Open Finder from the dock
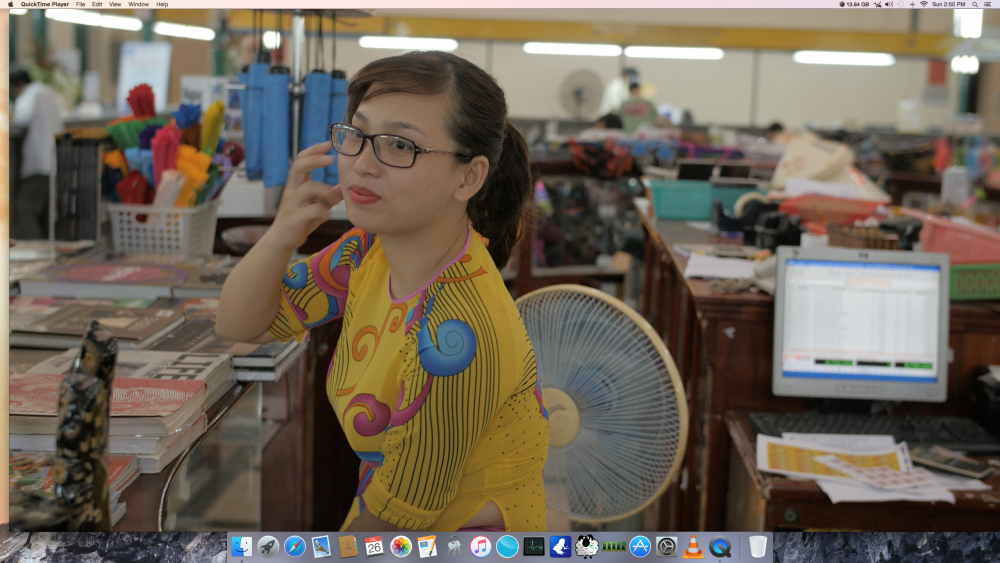This screenshot has width=1000, height=563. [x=242, y=546]
